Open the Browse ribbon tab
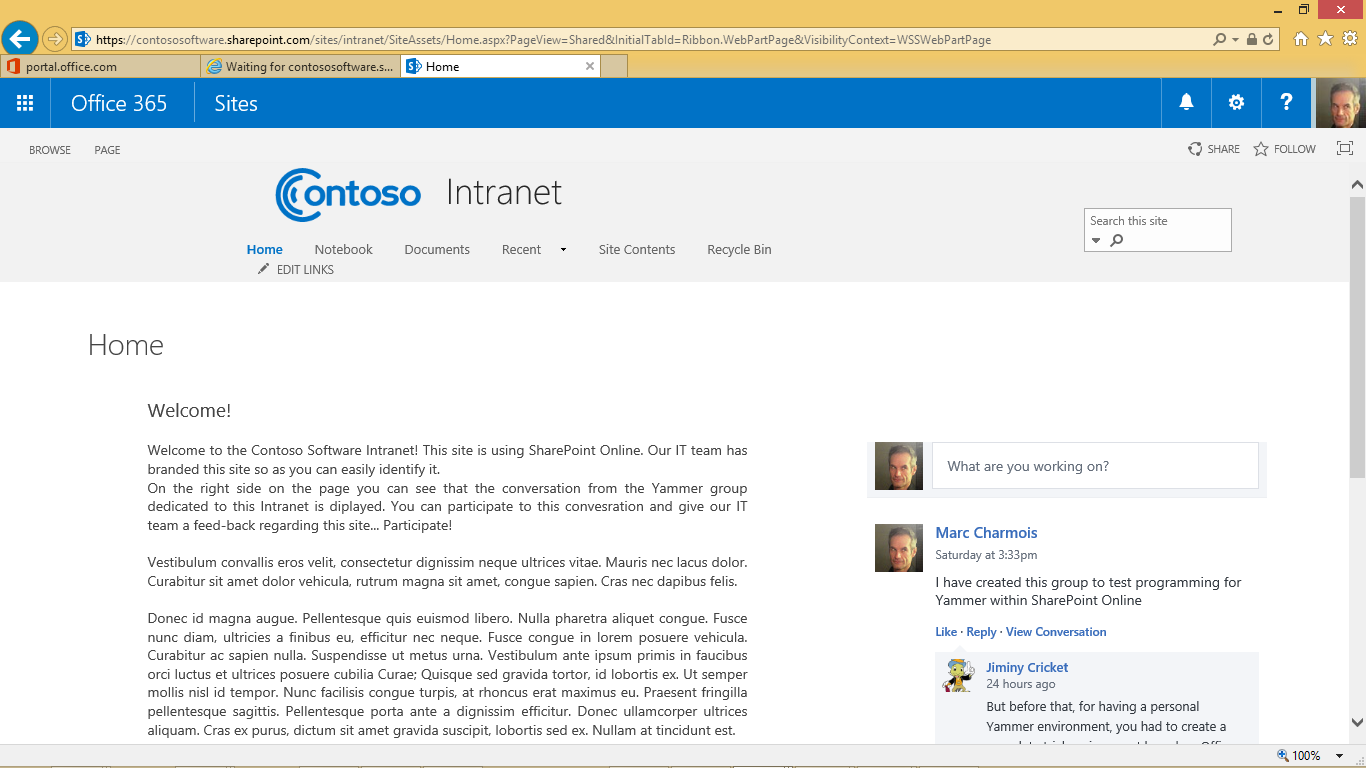Viewport: 1366px width, 768px height. tap(50, 150)
